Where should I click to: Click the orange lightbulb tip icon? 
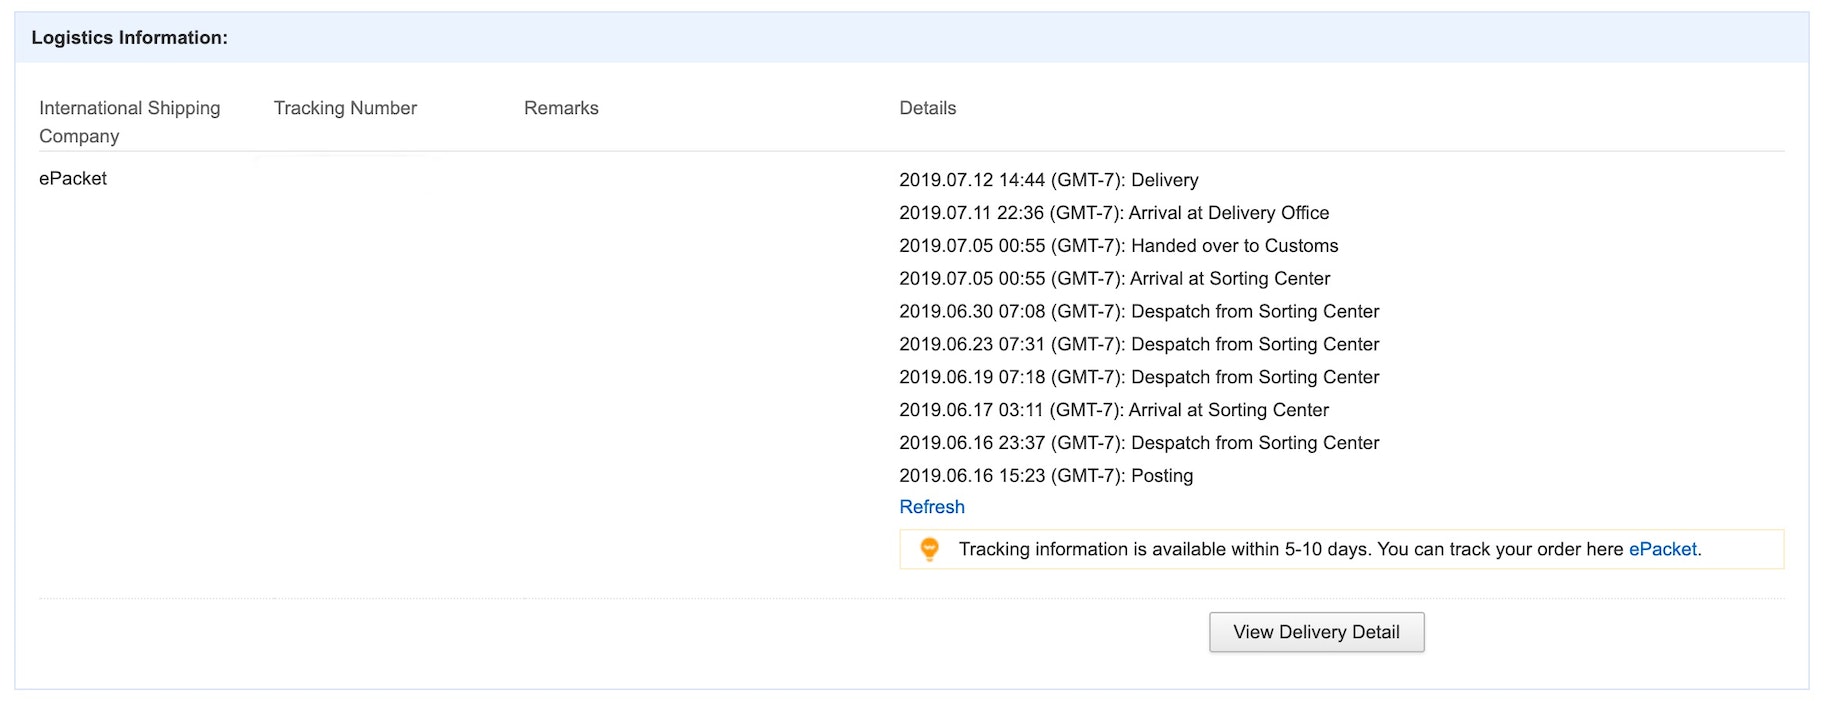929,549
